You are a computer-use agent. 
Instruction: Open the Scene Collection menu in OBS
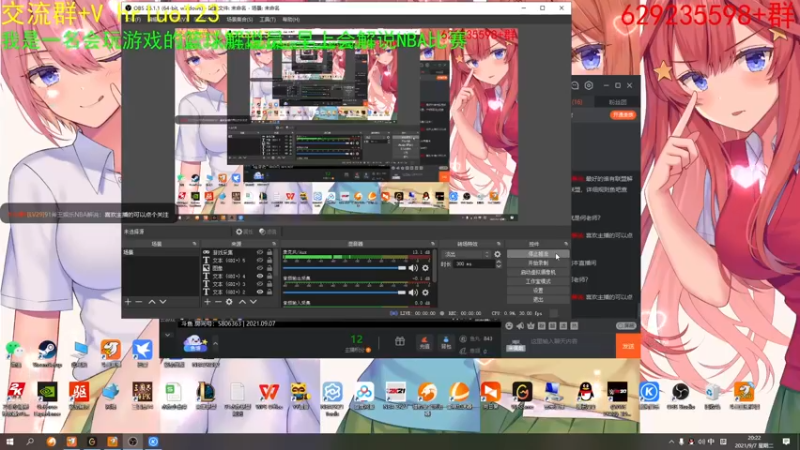click(239, 19)
